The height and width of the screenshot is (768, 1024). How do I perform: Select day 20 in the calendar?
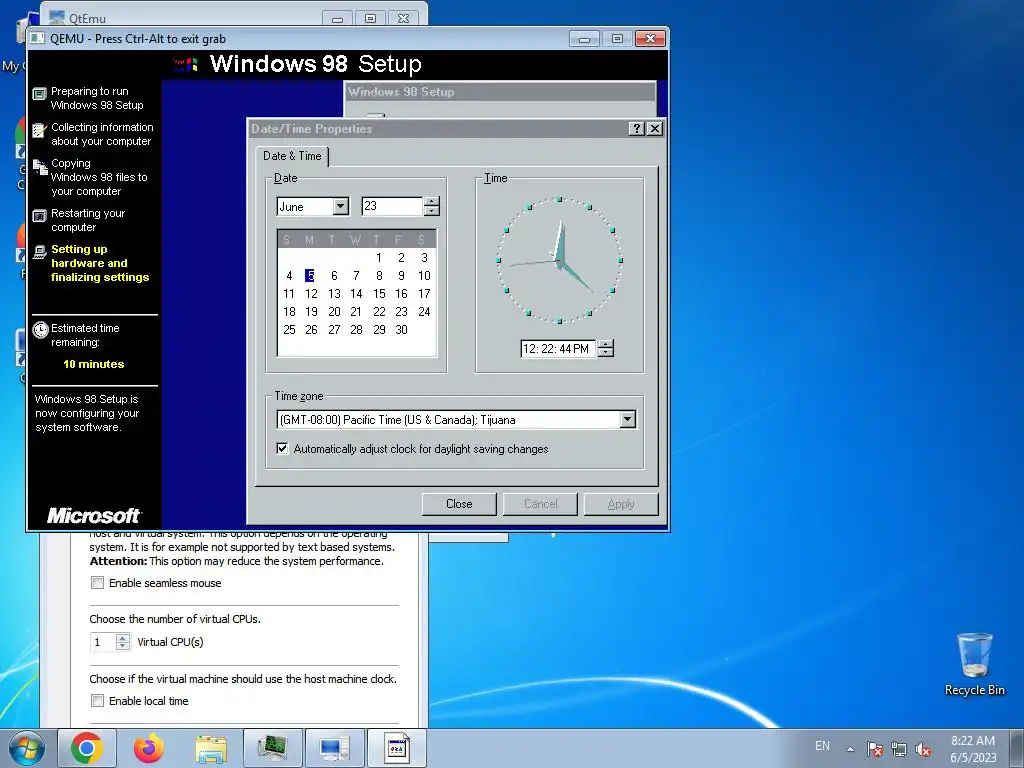[x=334, y=312]
